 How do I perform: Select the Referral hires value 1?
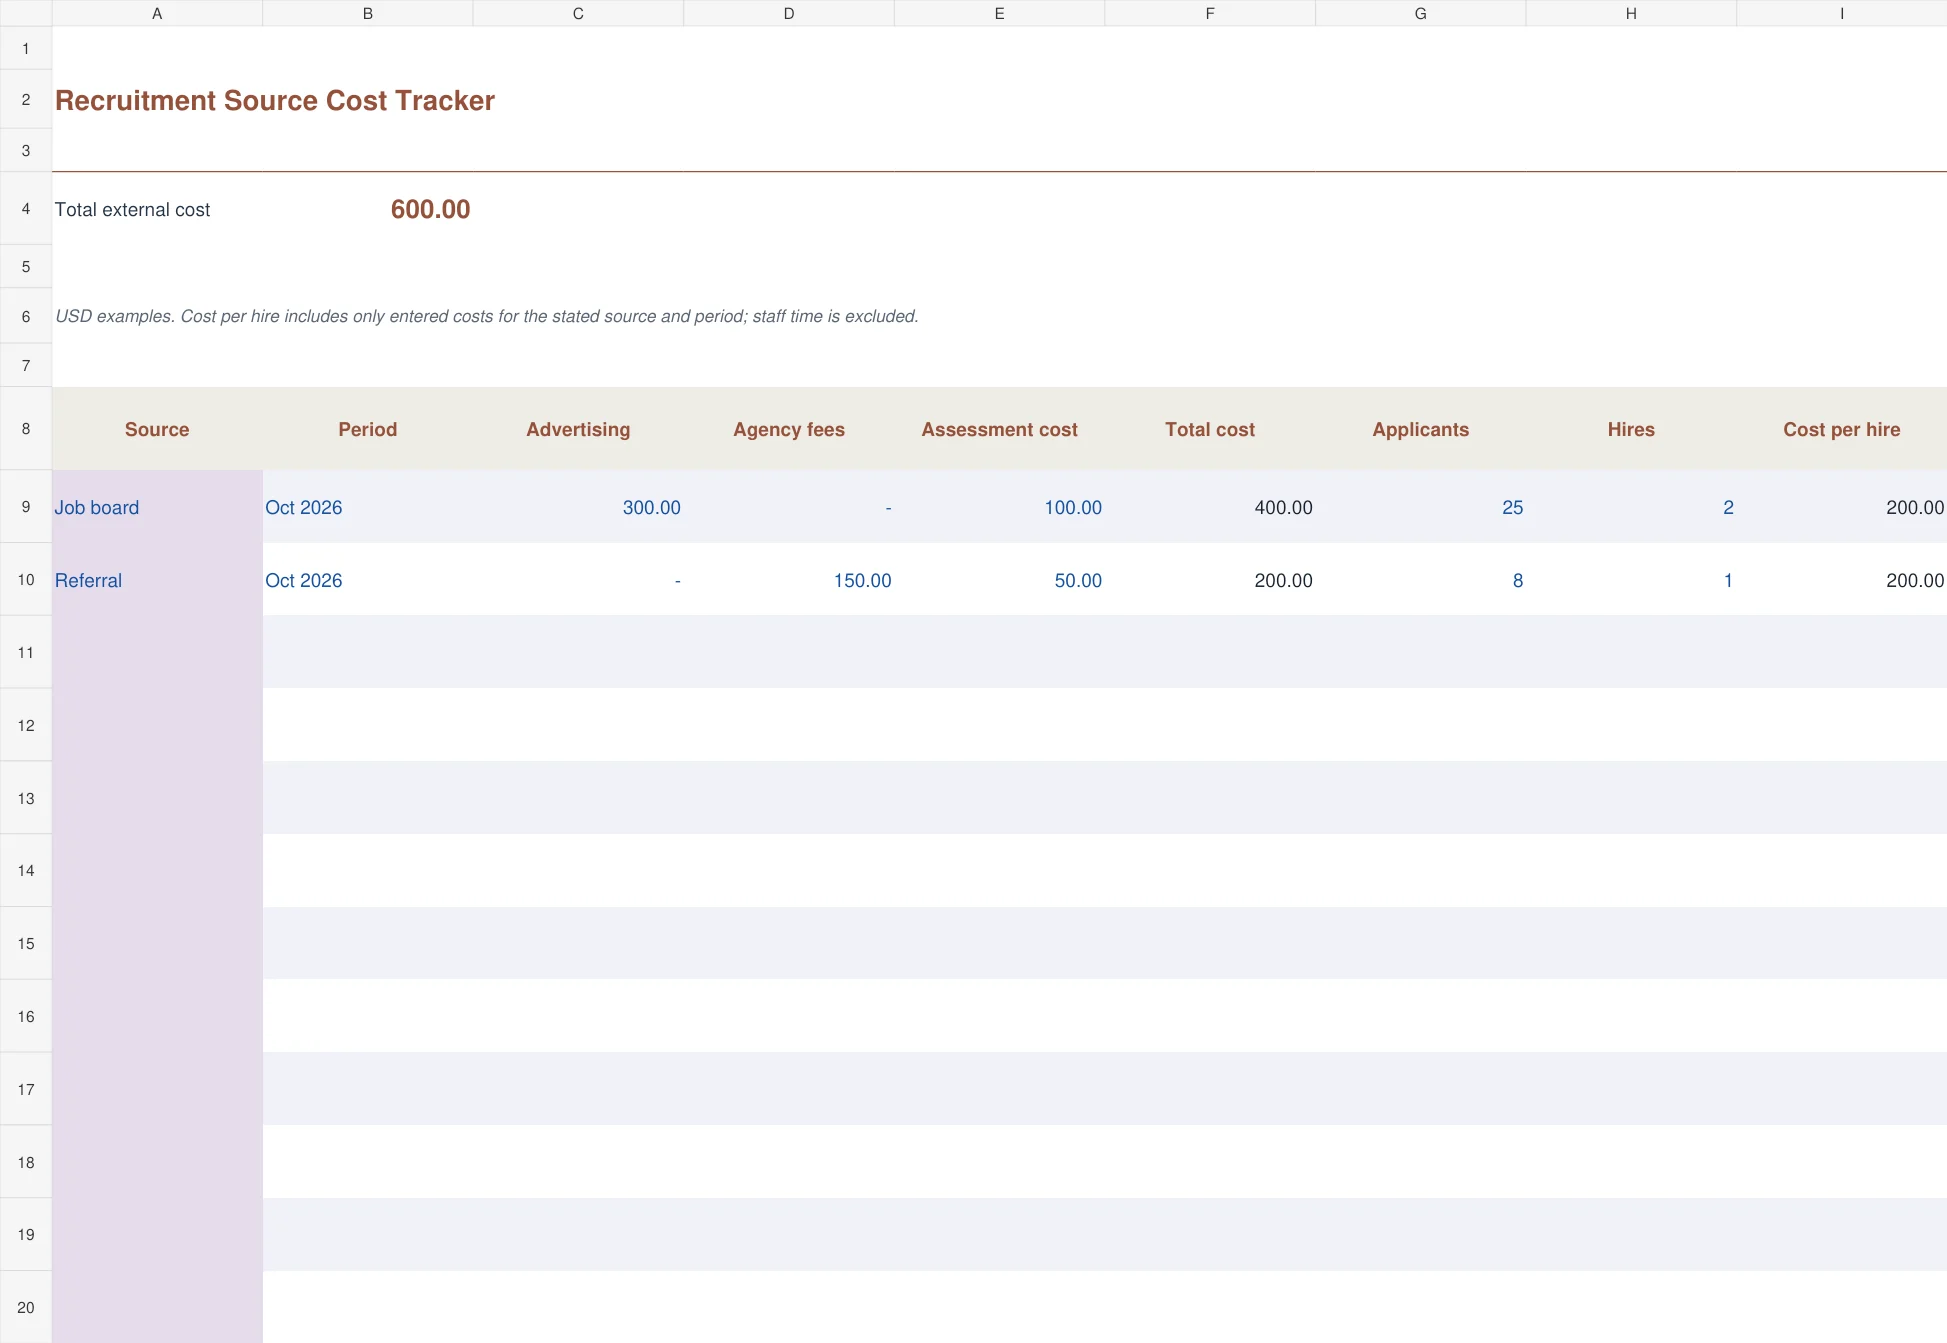click(1631, 580)
